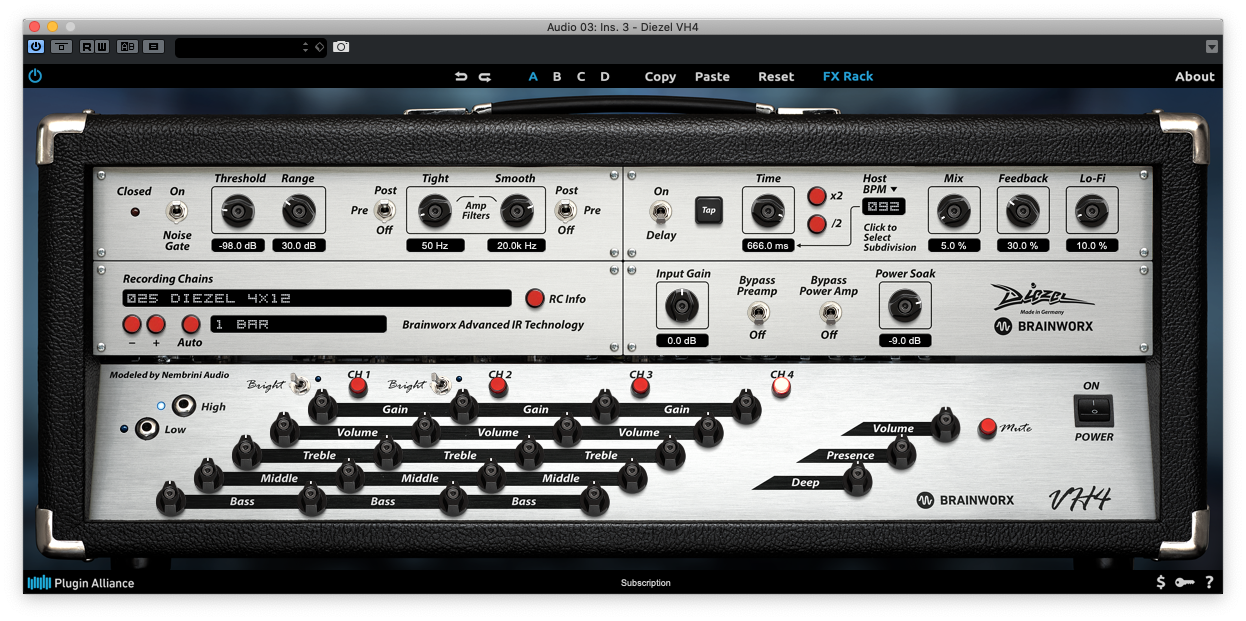Screen dimensions: 1246x621
Task: Toggle the Noise Gate On switch
Action: click(177, 211)
